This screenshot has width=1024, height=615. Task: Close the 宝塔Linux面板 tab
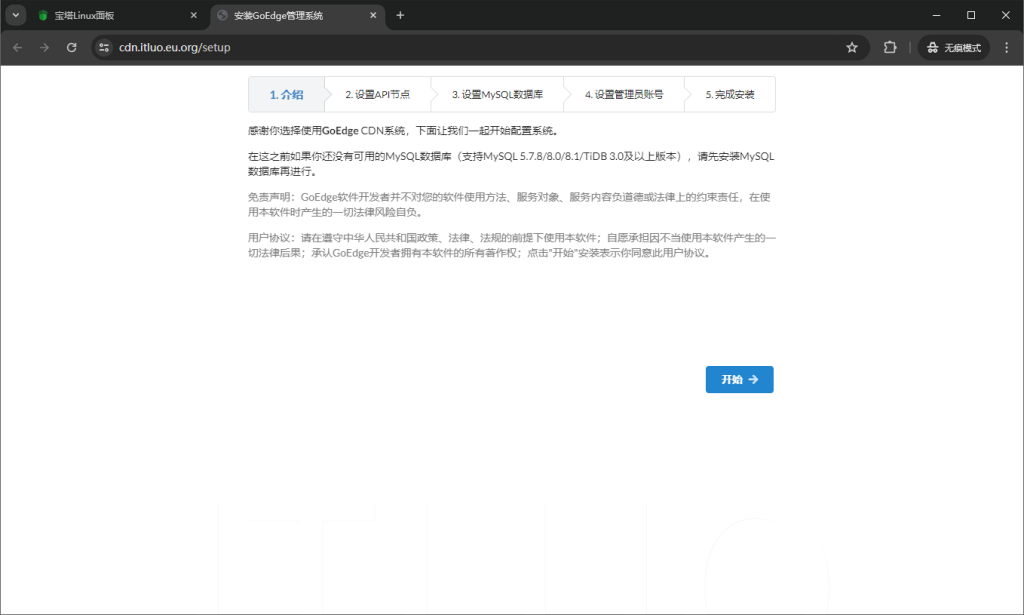pyautogui.click(x=193, y=15)
